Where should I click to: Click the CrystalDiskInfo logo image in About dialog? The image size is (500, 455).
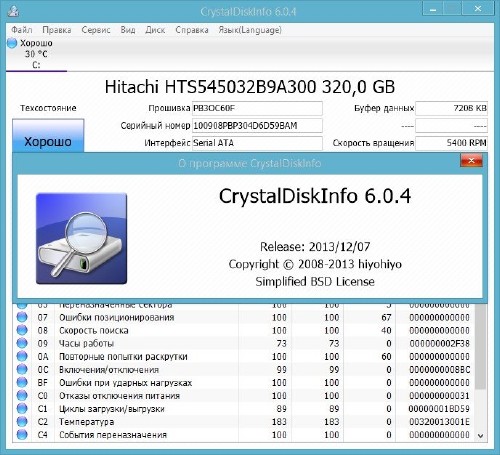(81, 239)
